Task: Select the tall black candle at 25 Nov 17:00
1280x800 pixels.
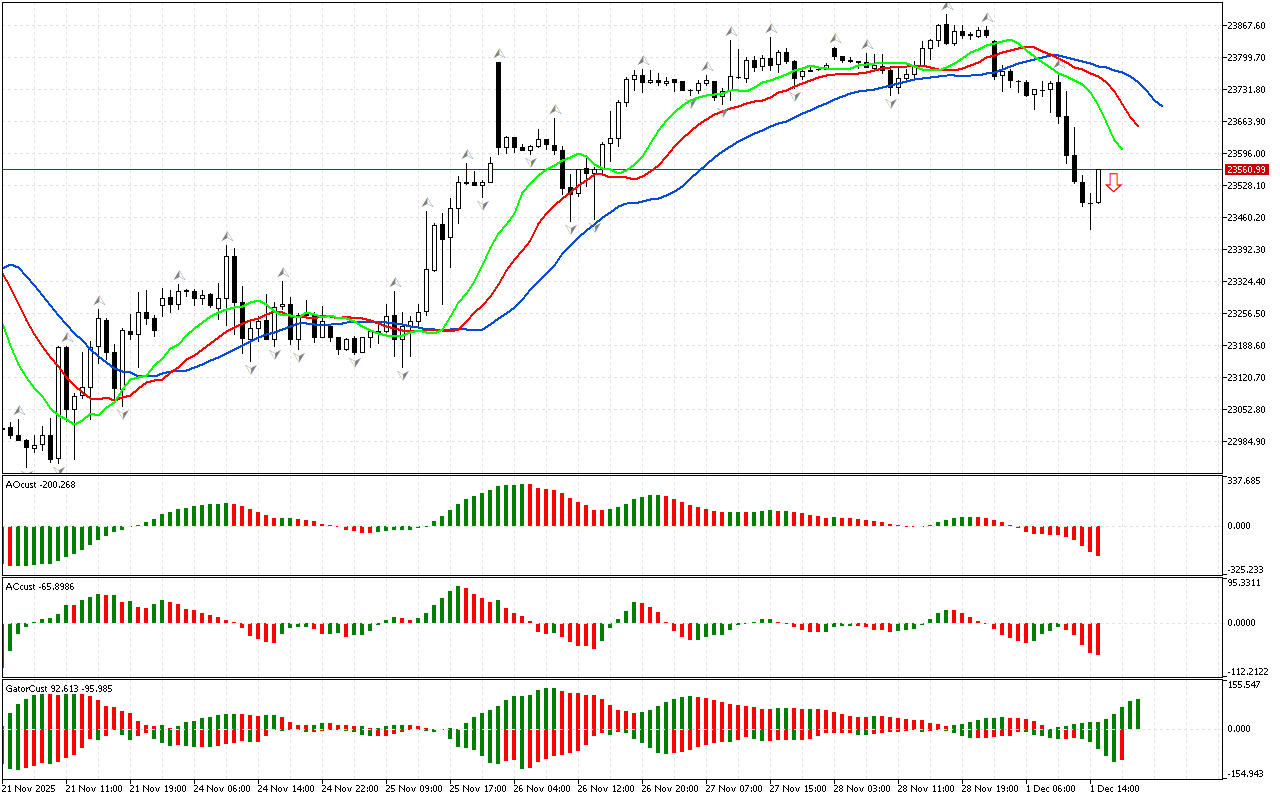Action: [x=498, y=105]
